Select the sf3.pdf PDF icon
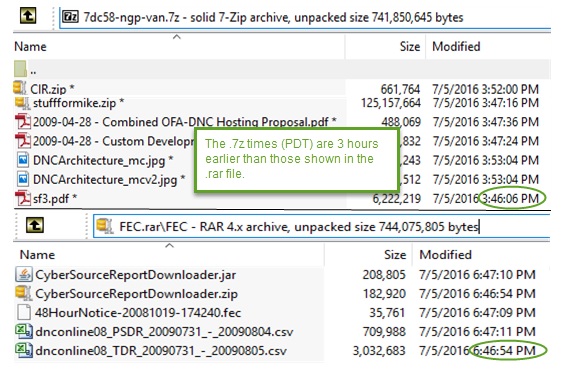Image resolution: width=569 pixels, height=375 pixels. [x=23, y=198]
